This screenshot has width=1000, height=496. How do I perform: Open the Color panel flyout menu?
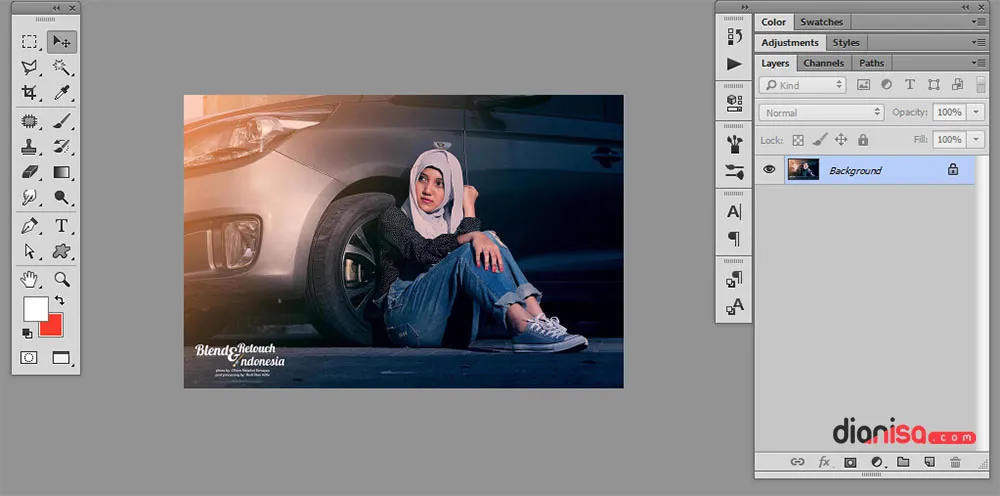click(978, 22)
